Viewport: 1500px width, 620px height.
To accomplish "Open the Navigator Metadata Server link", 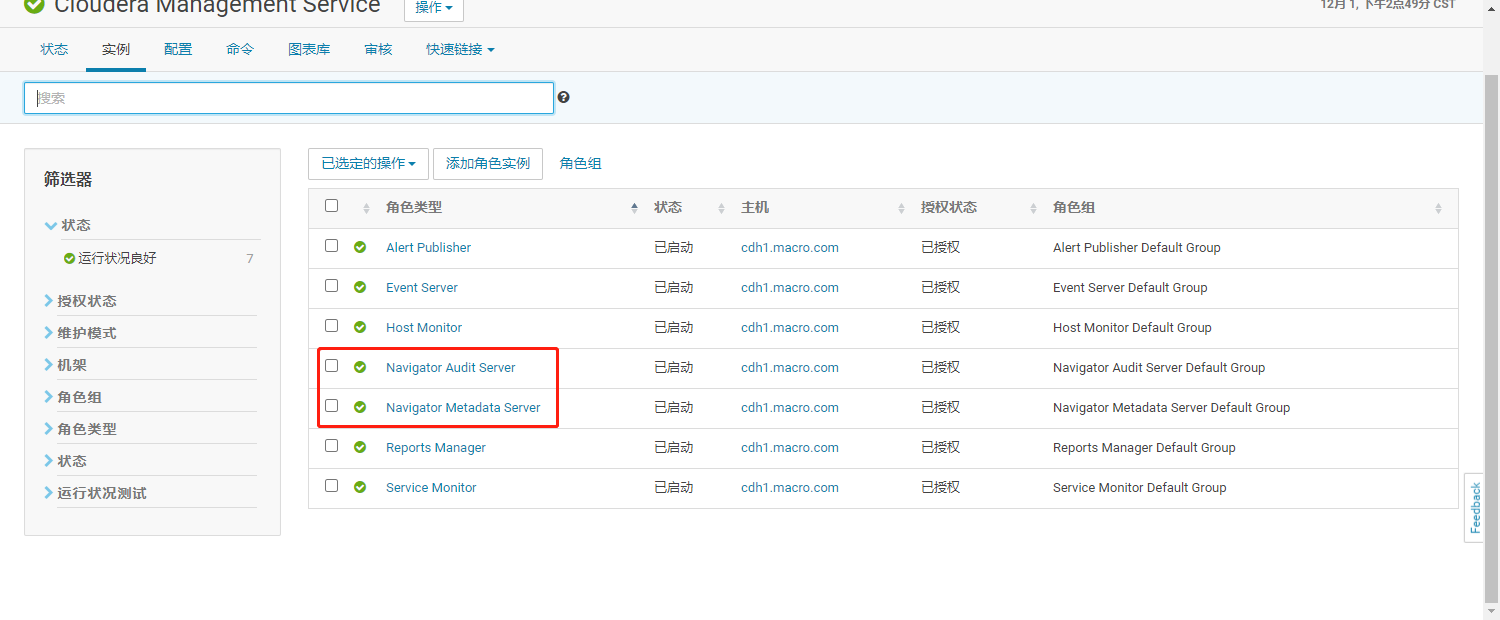I will [x=463, y=407].
